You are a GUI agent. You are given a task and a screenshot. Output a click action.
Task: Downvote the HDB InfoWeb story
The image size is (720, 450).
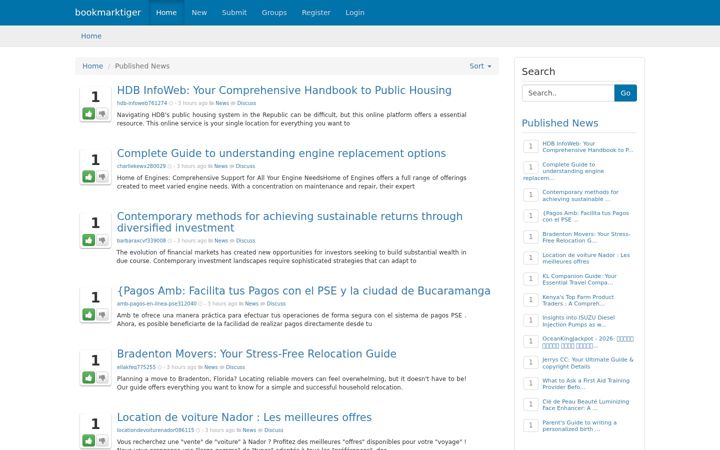(102, 113)
